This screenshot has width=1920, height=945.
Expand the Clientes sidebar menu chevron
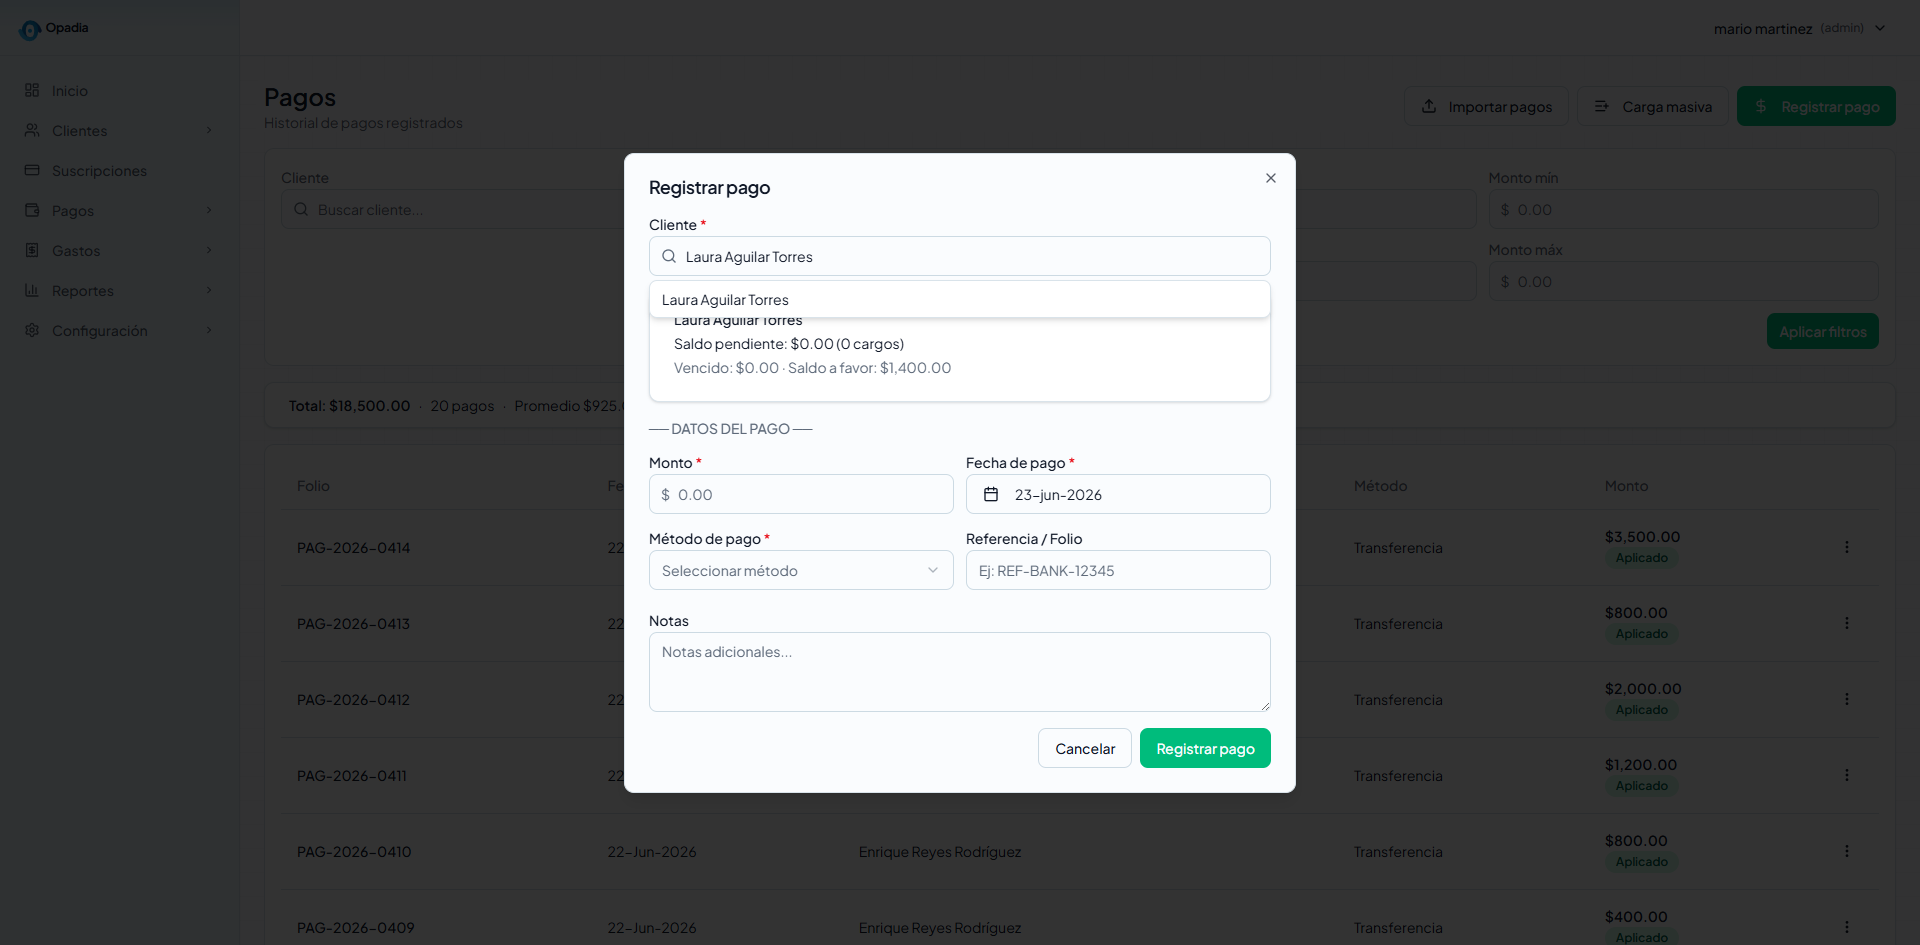(209, 130)
